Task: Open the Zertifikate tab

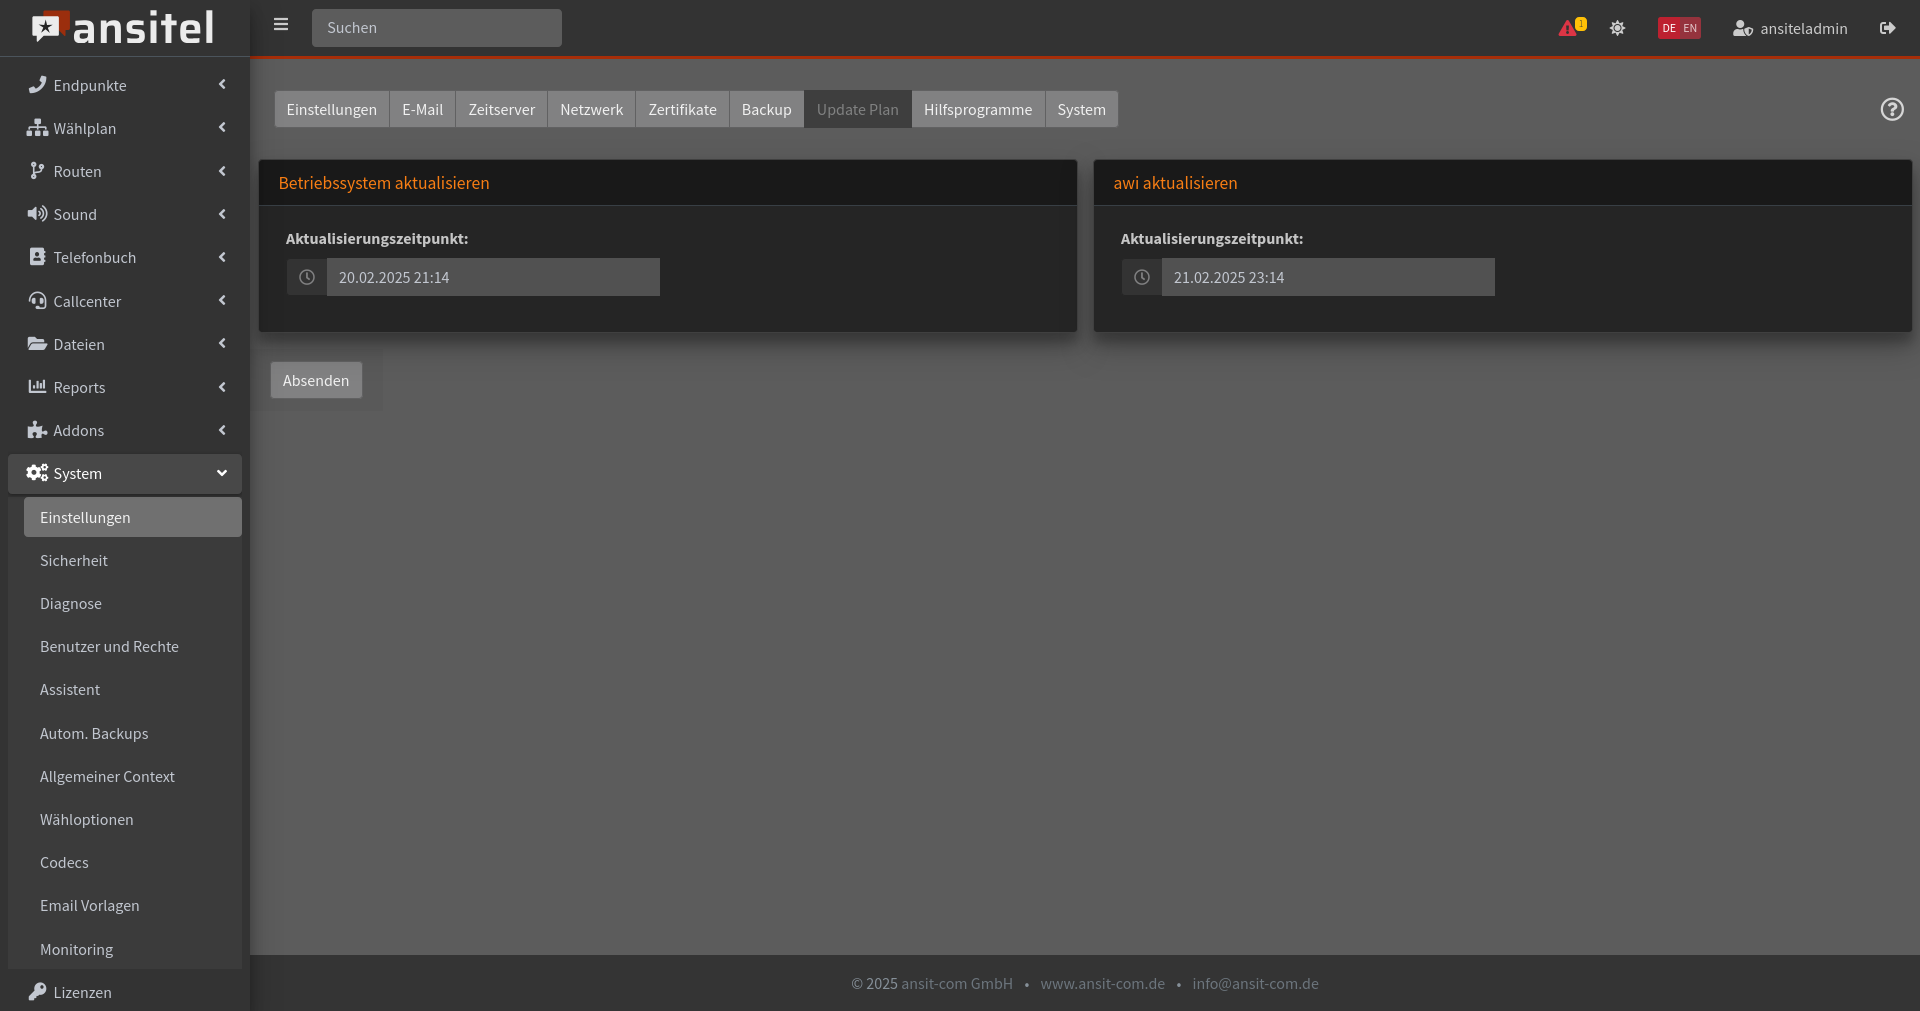Action: point(682,109)
